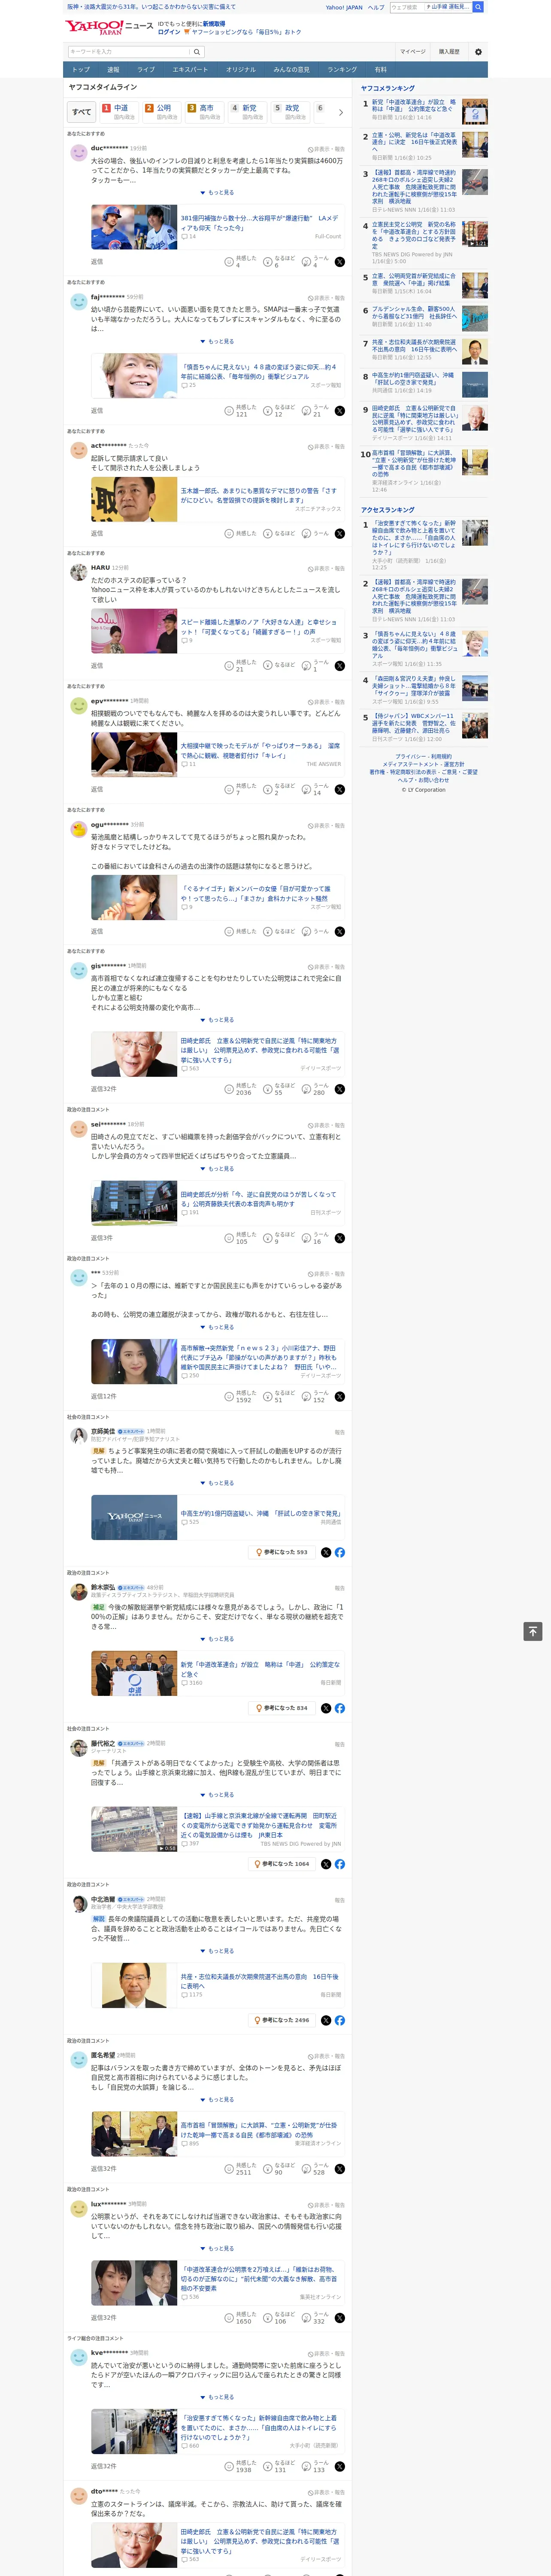Share the 匿名希望 comment on X
The image size is (551, 2576).
340,2169
